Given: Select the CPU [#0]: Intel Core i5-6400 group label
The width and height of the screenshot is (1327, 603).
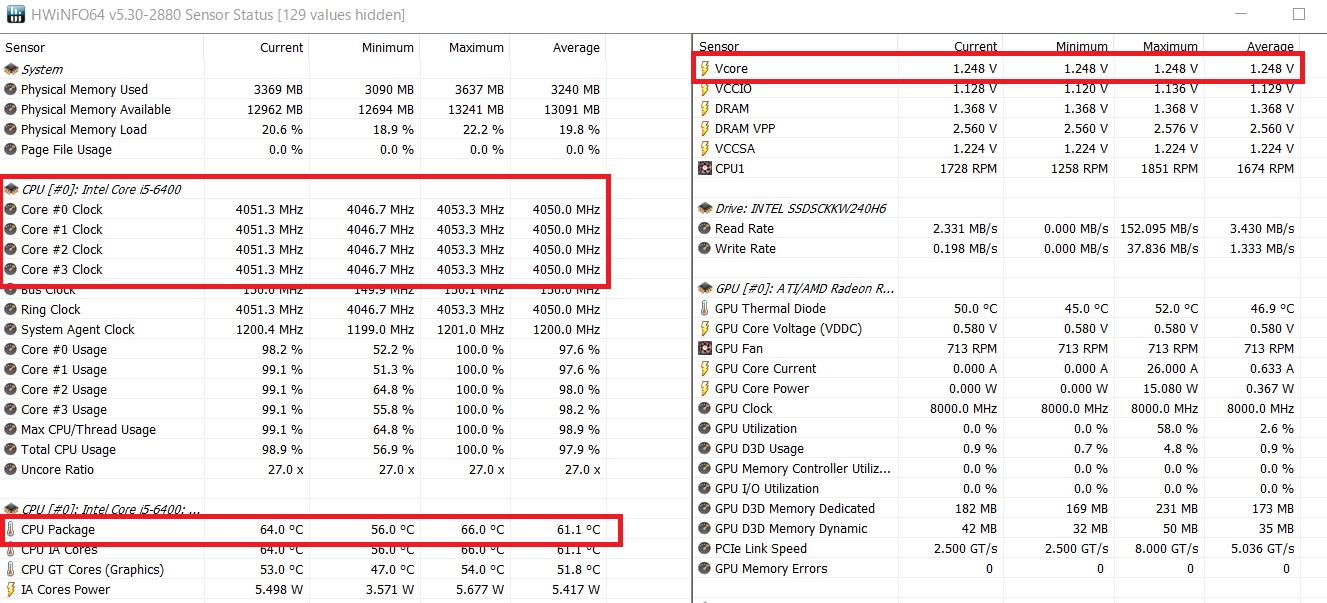Looking at the screenshot, I should coord(101,189).
